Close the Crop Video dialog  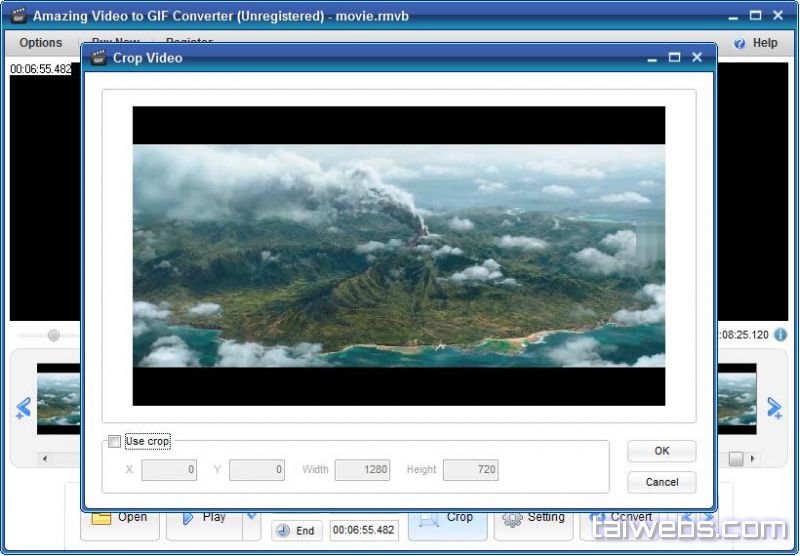(x=697, y=58)
